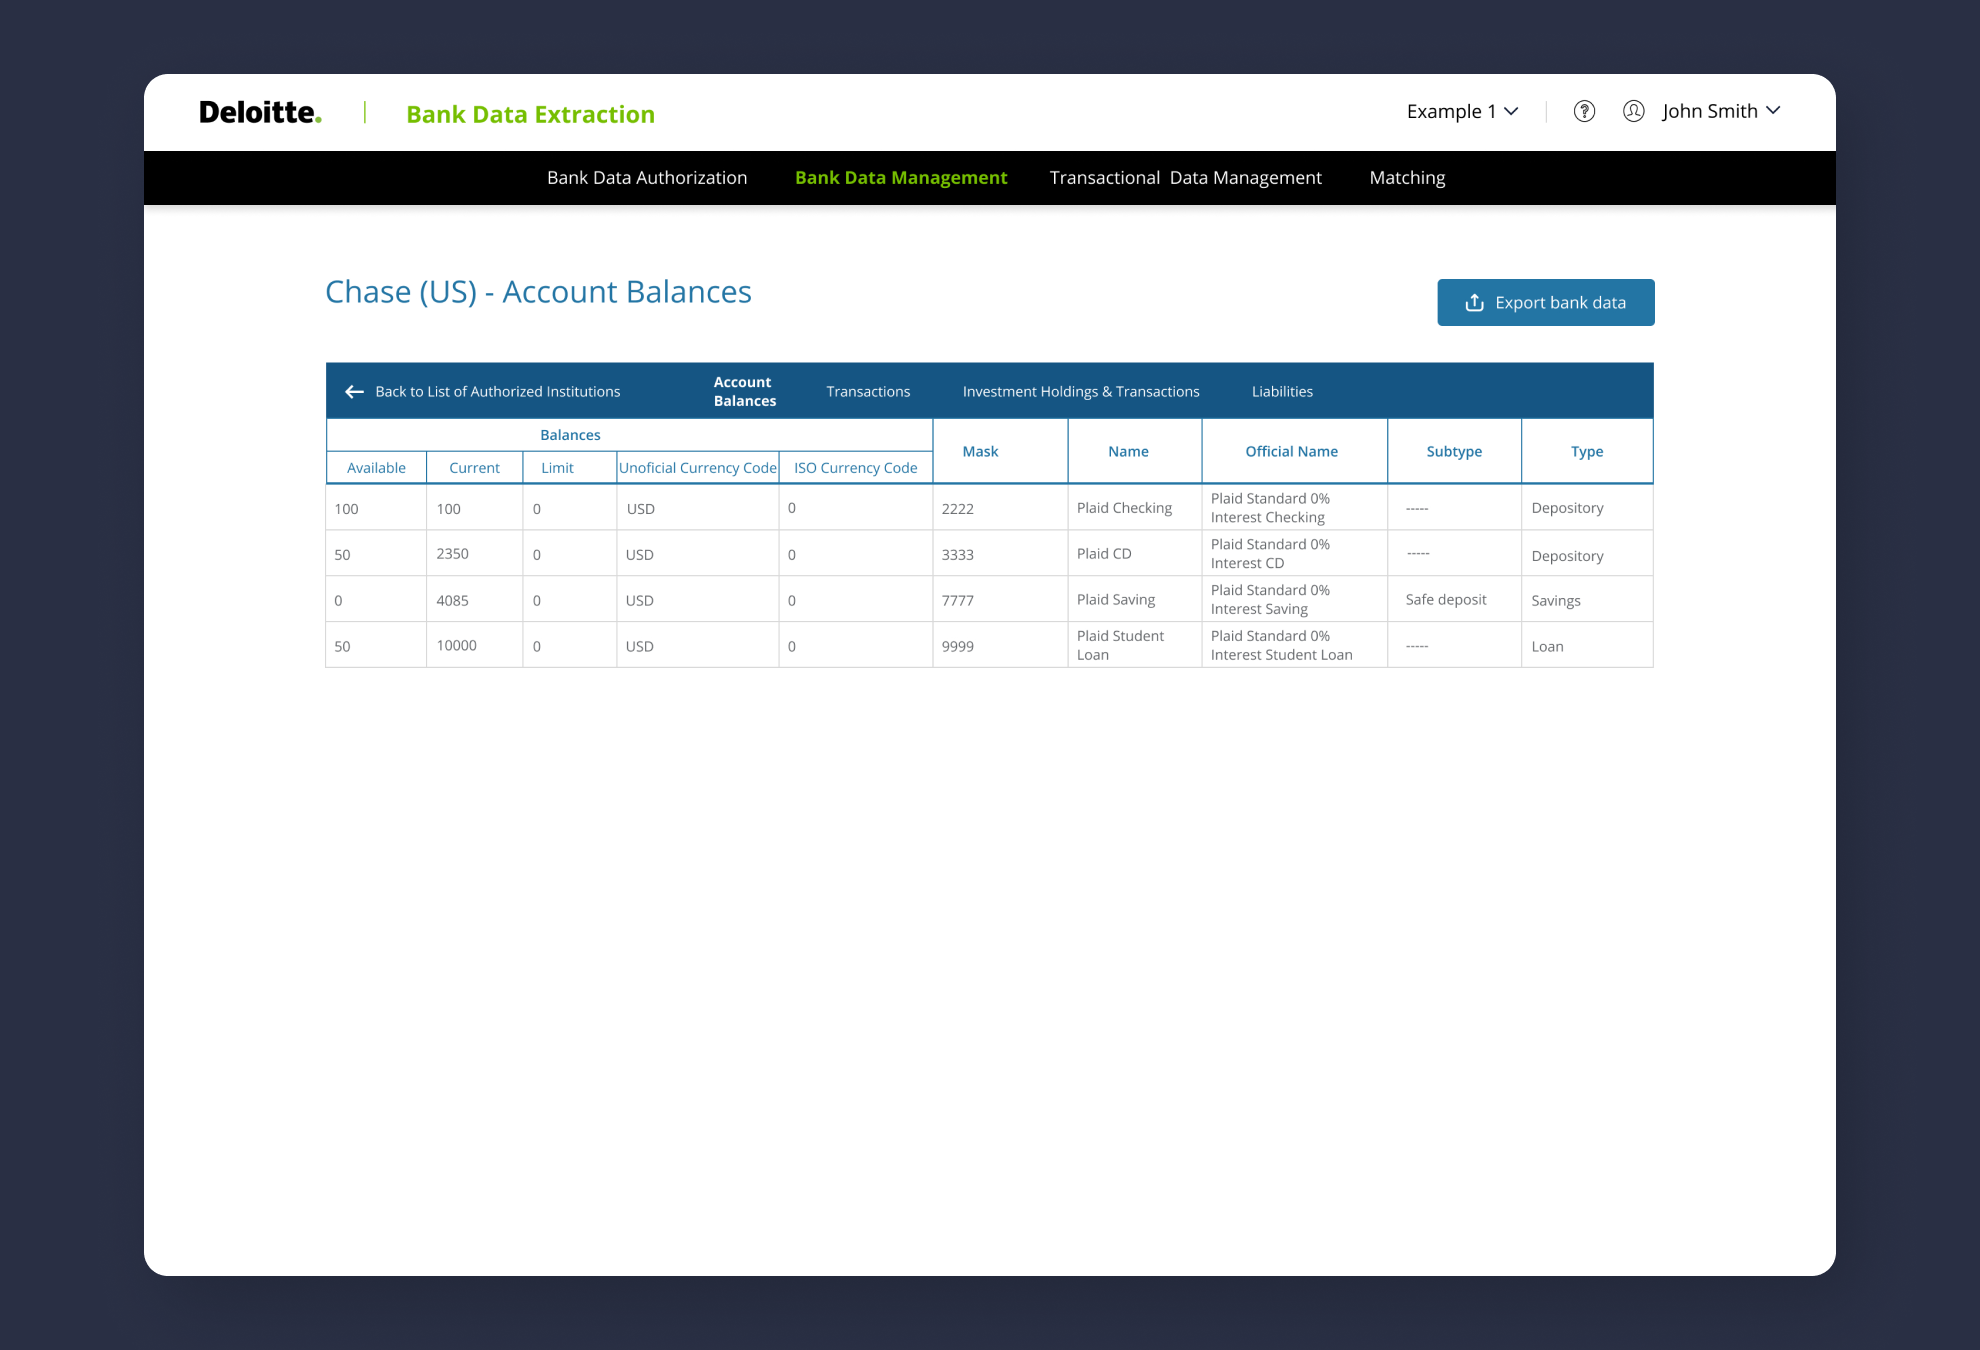This screenshot has width=1980, height=1350.
Task: Click current balance 4085 cell
Action: pos(474,600)
